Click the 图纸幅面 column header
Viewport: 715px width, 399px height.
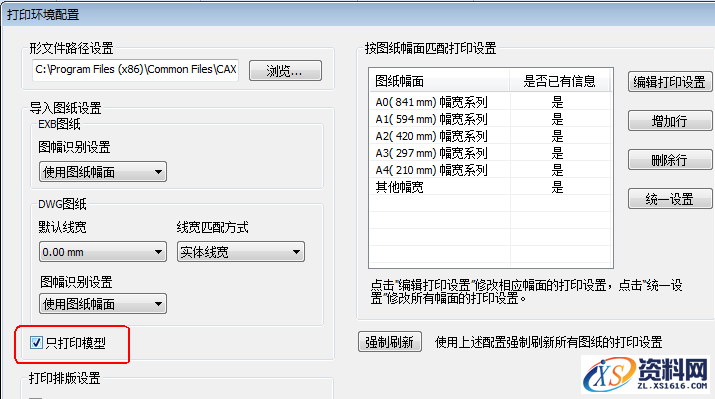[x=440, y=81]
